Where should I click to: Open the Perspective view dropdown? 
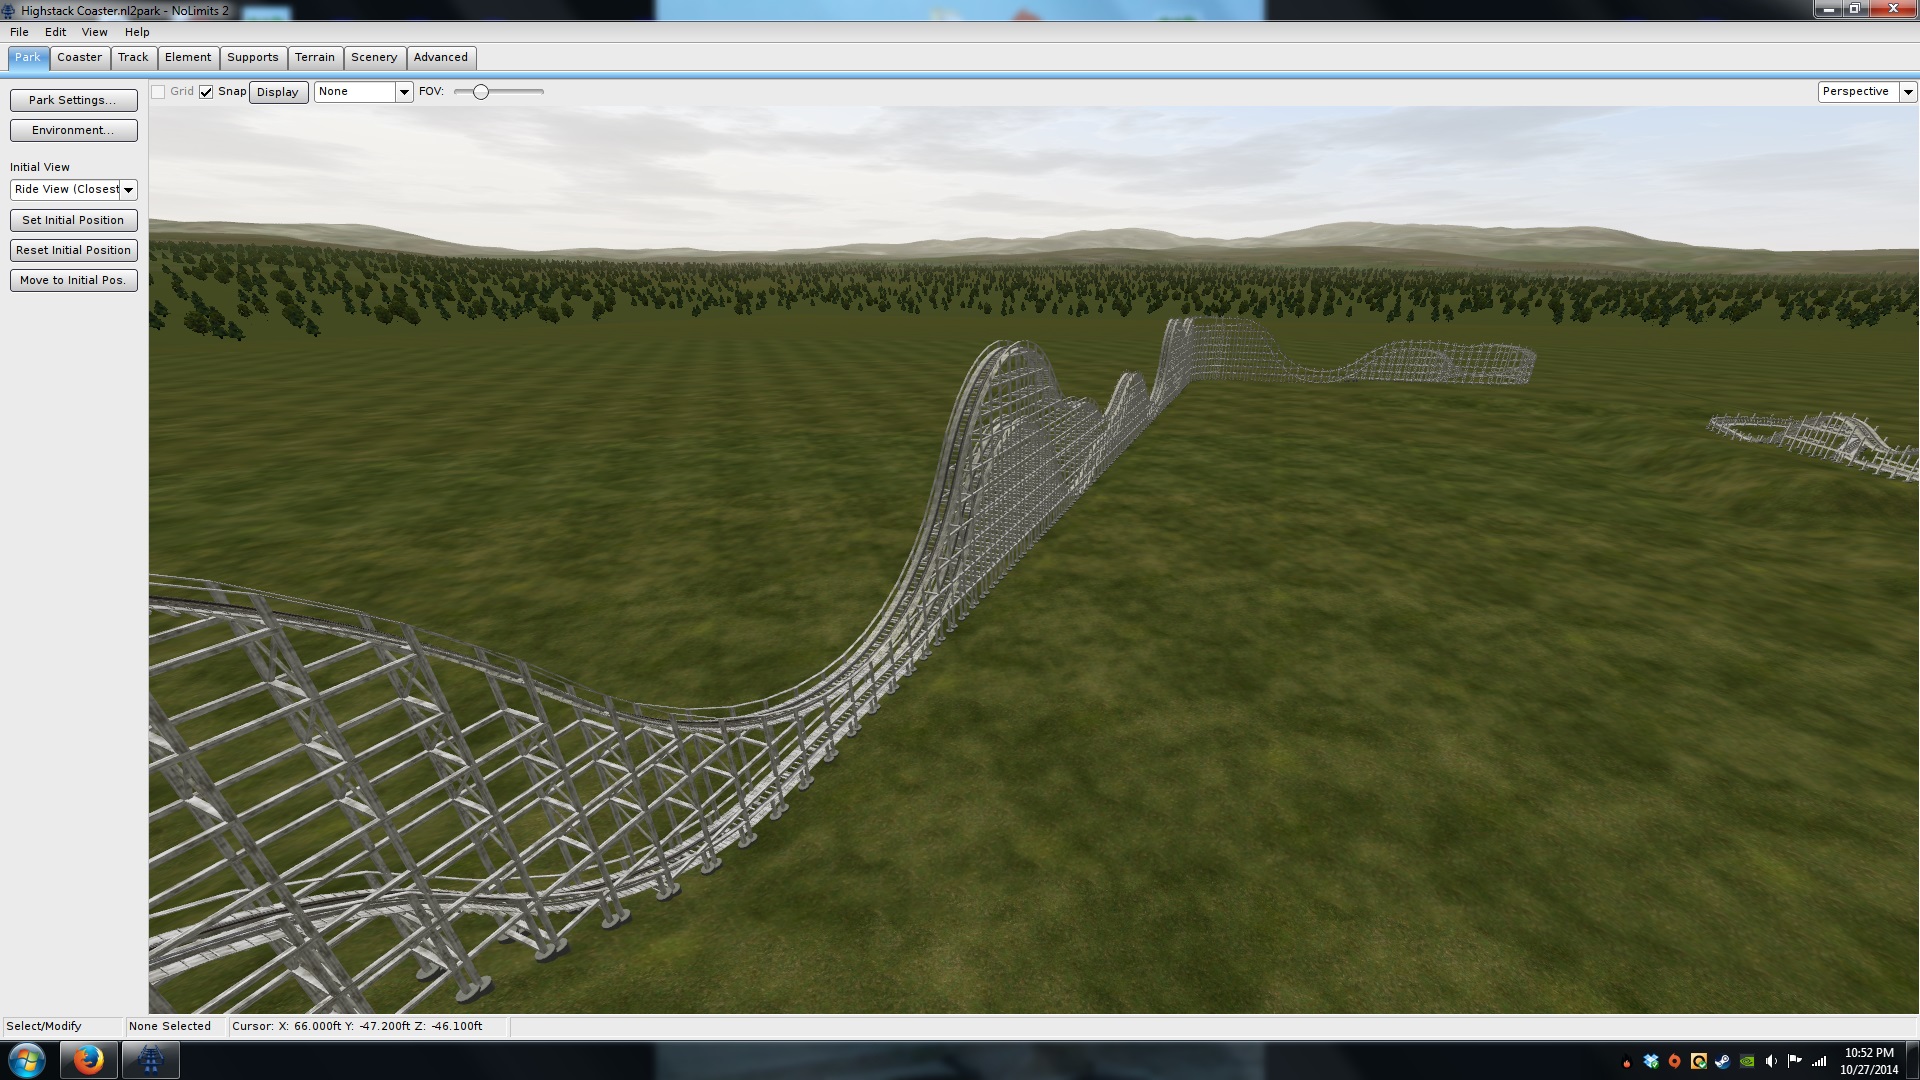pyautogui.click(x=1908, y=92)
